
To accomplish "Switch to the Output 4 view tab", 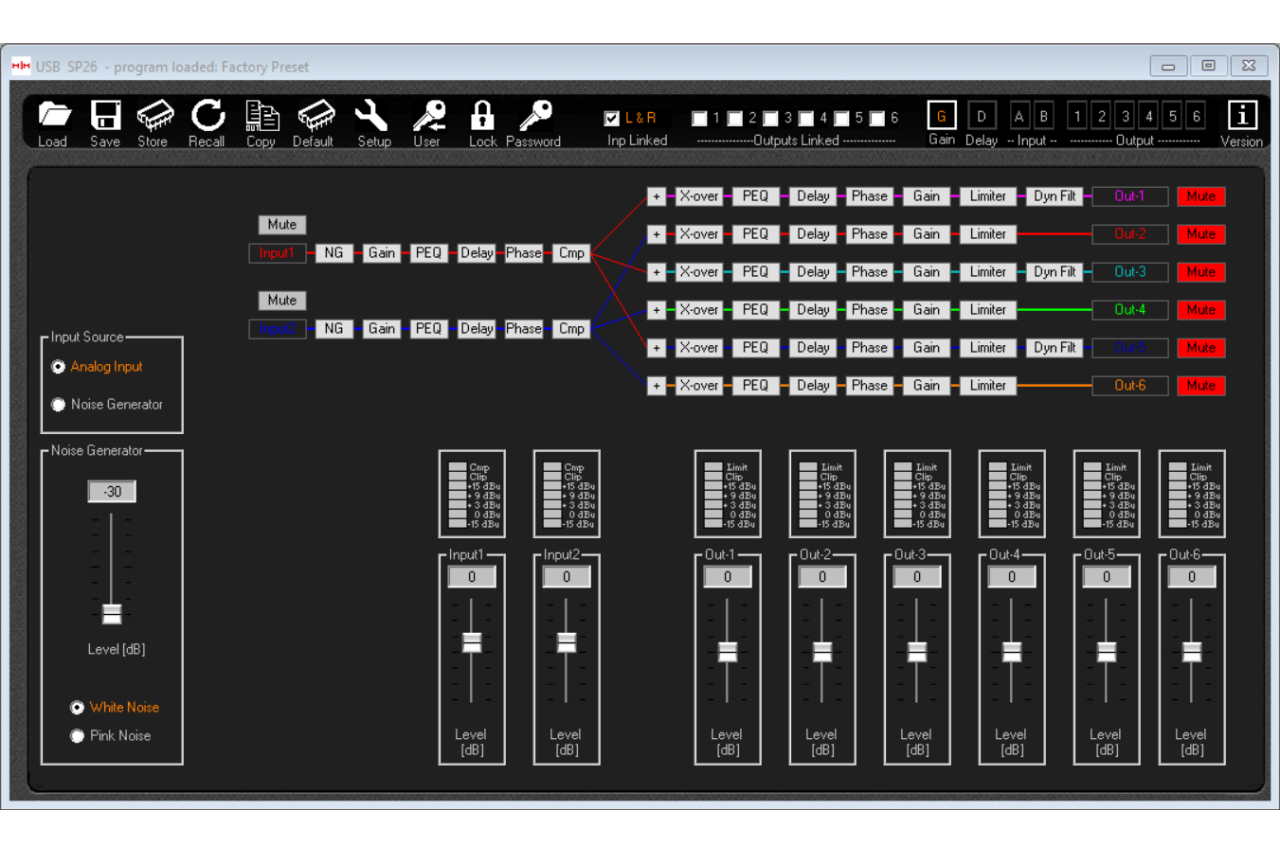I will point(1149,116).
